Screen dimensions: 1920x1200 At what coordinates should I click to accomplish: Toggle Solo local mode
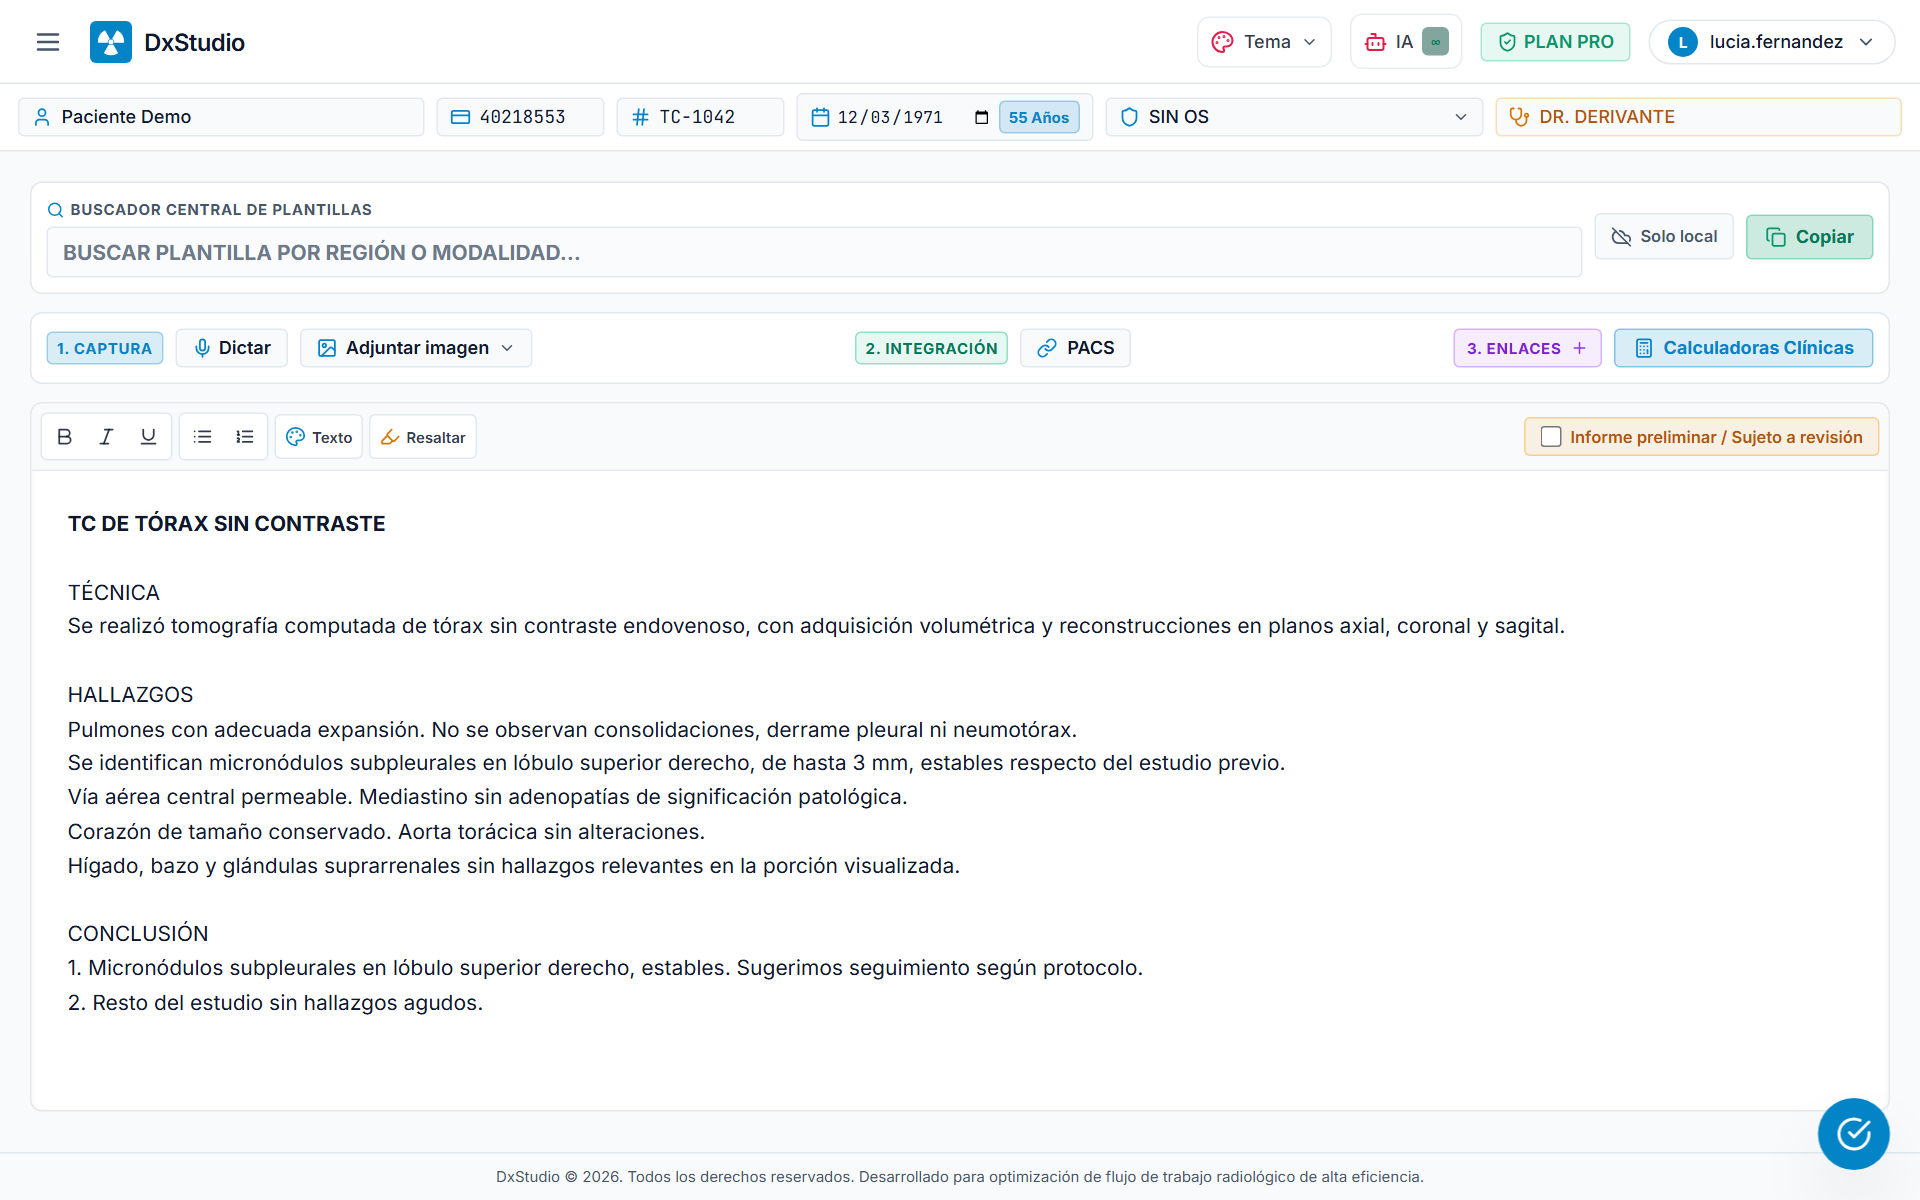(1664, 237)
